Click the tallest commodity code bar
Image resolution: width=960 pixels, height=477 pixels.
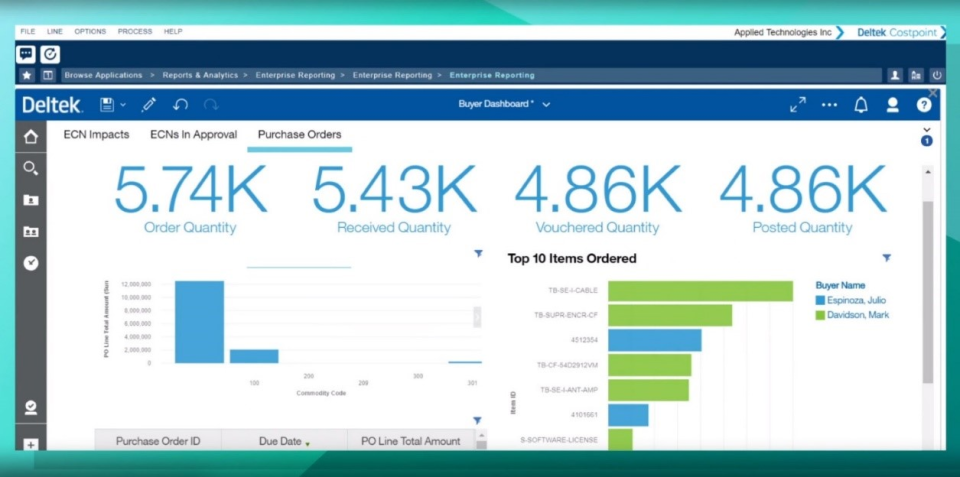(x=199, y=322)
